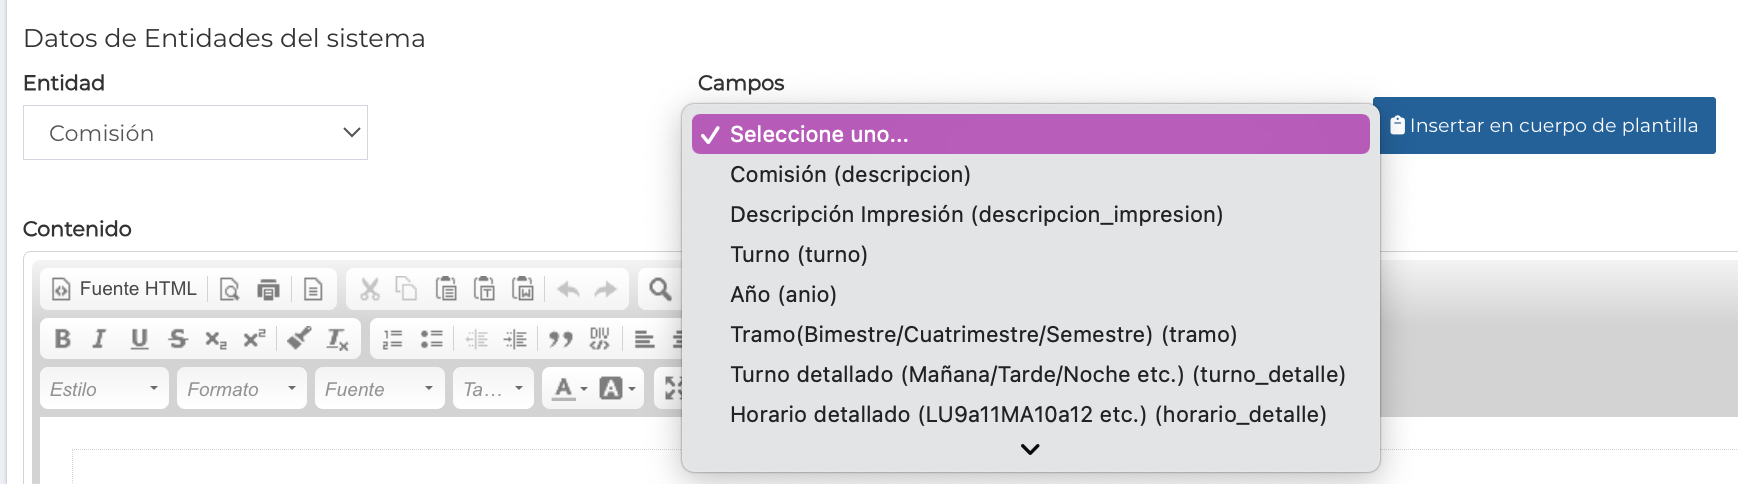Select the 'Turno (turno)' option

798,254
